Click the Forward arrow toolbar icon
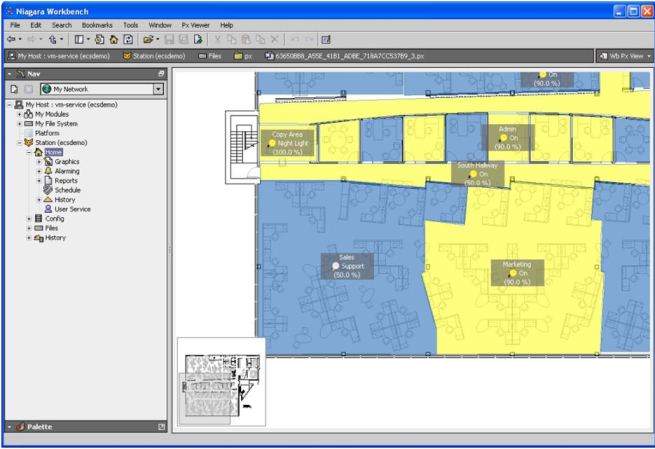The image size is (655, 449). (x=31, y=40)
